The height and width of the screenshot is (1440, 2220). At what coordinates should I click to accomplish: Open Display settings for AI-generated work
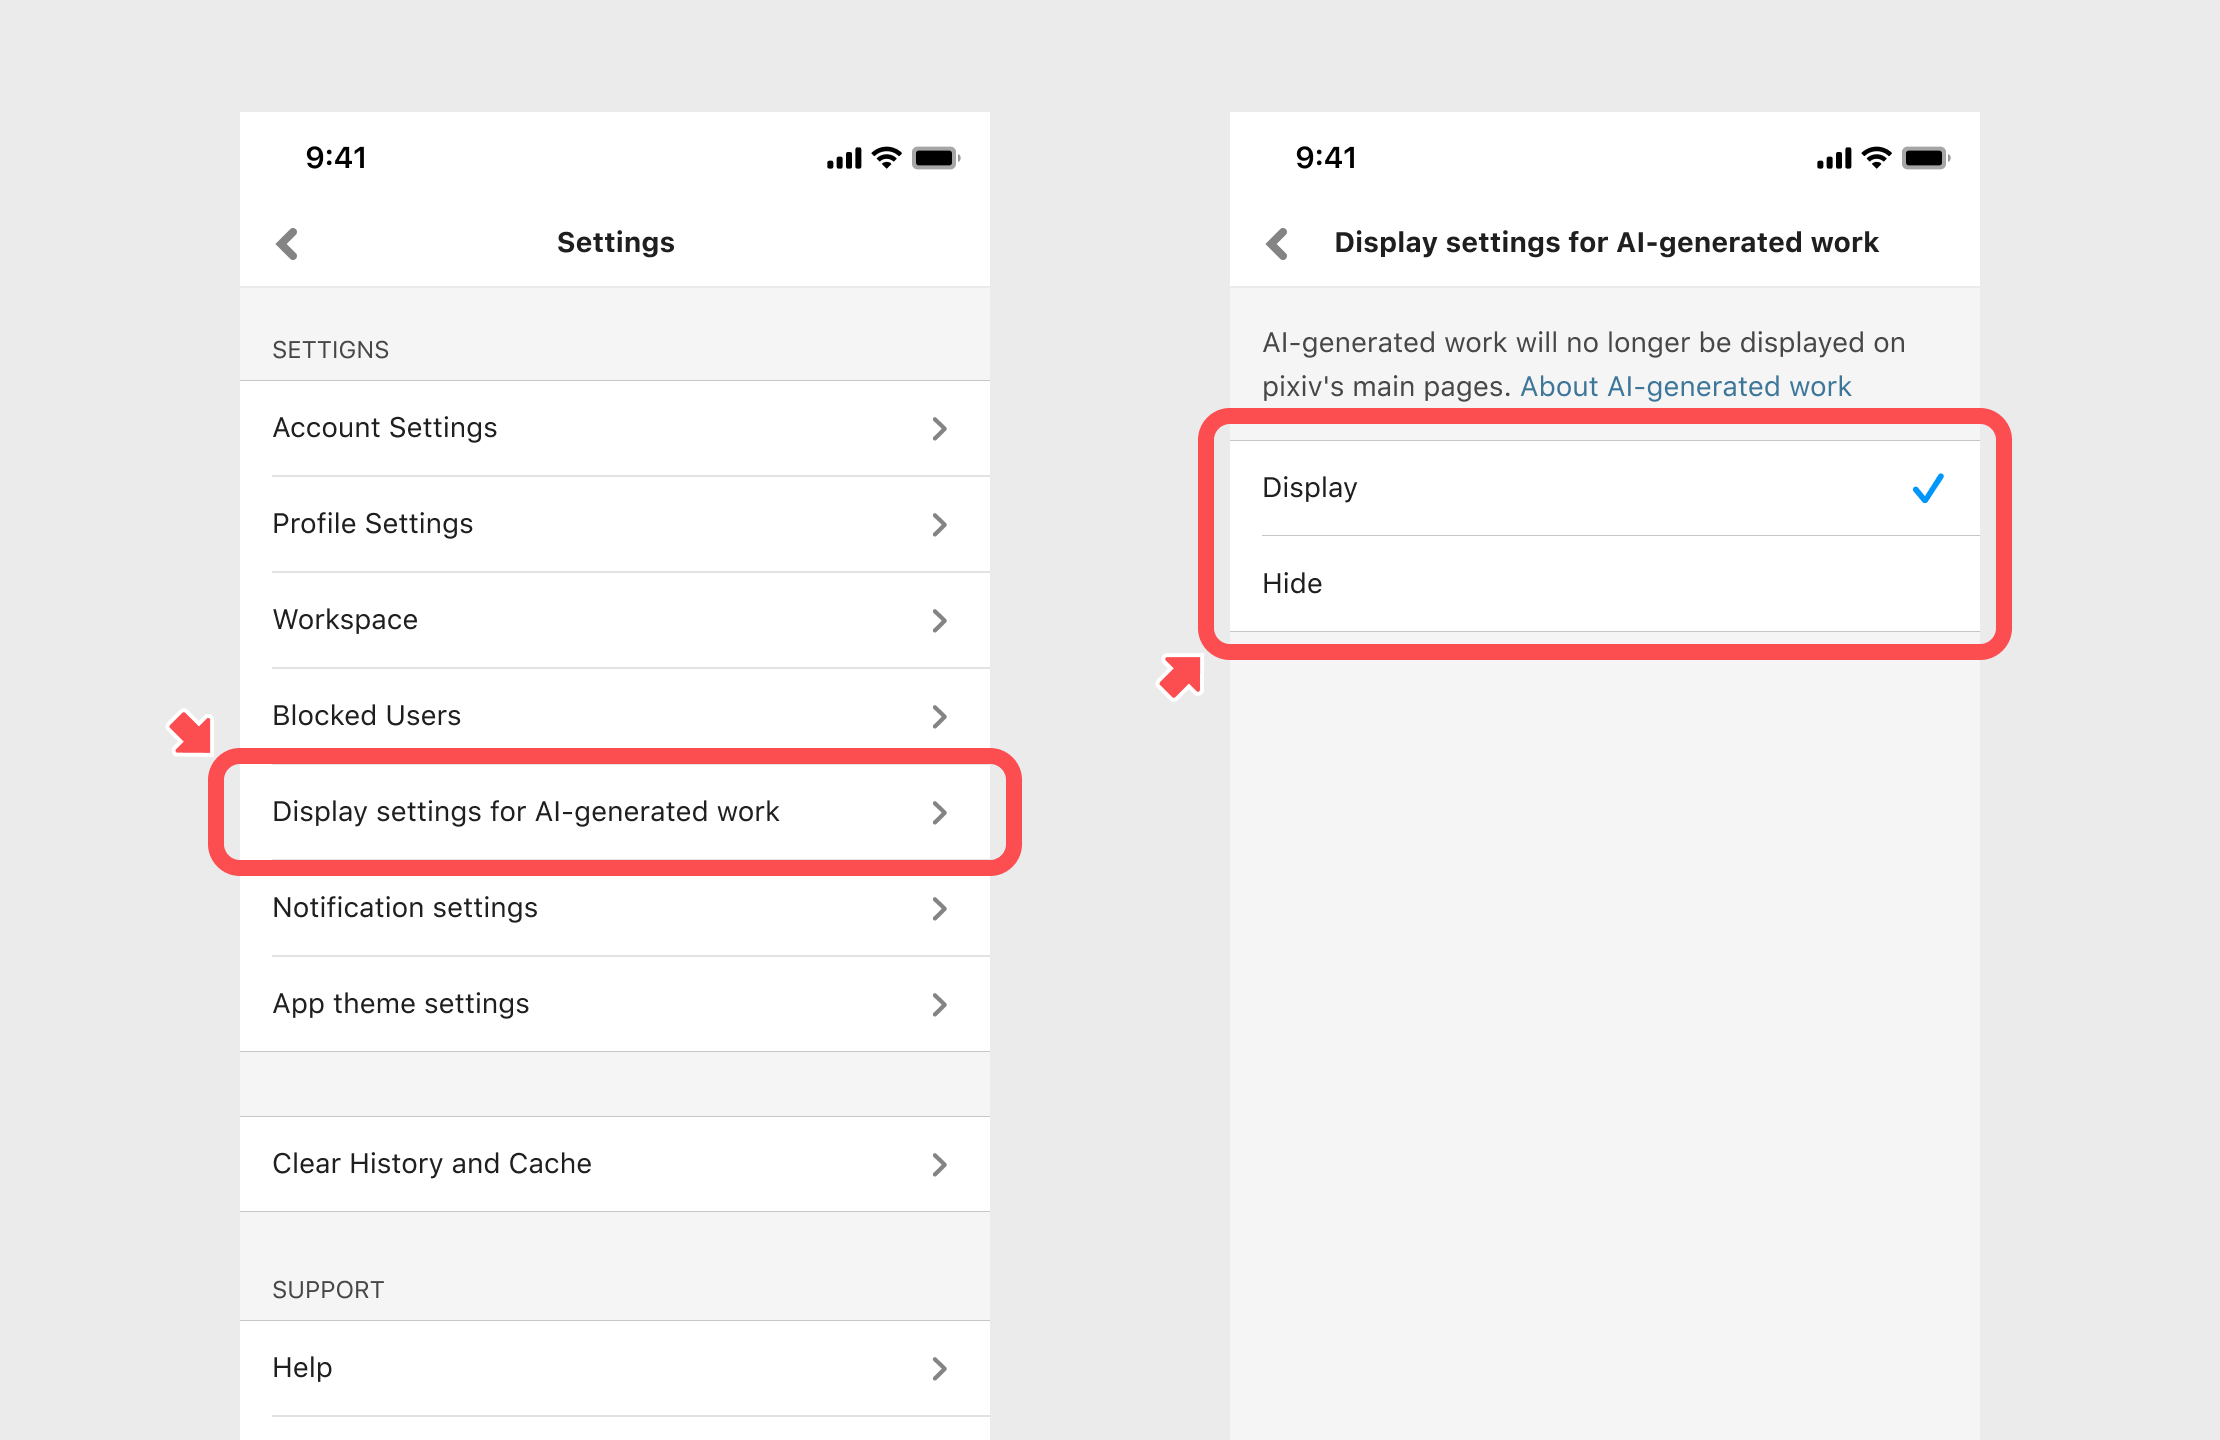coord(615,812)
